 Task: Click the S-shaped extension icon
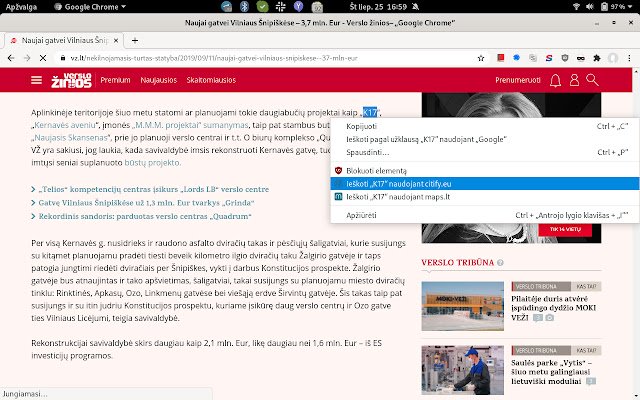549,58
